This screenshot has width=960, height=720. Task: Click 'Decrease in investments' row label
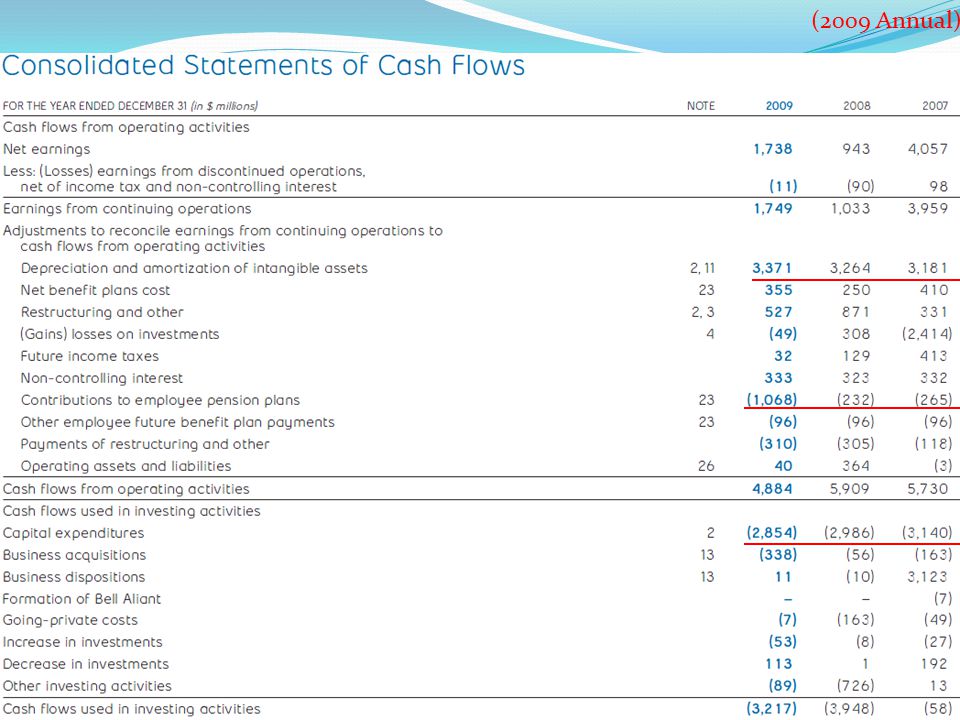(85, 664)
